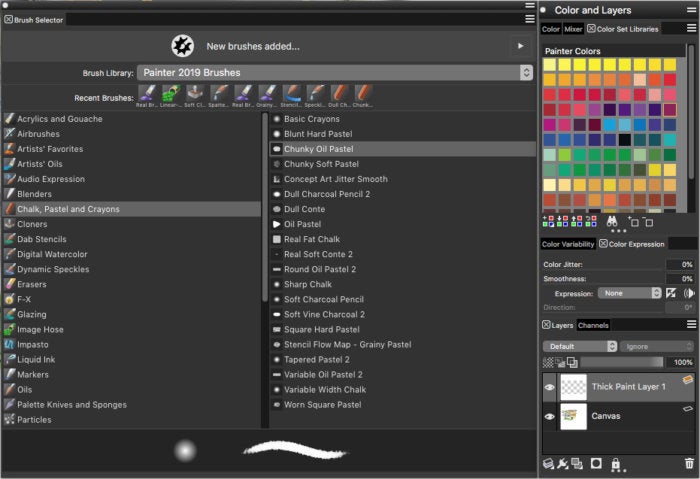Click the brush category list scrollbar
The image size is (700, 479).
[x=265, y=207]
